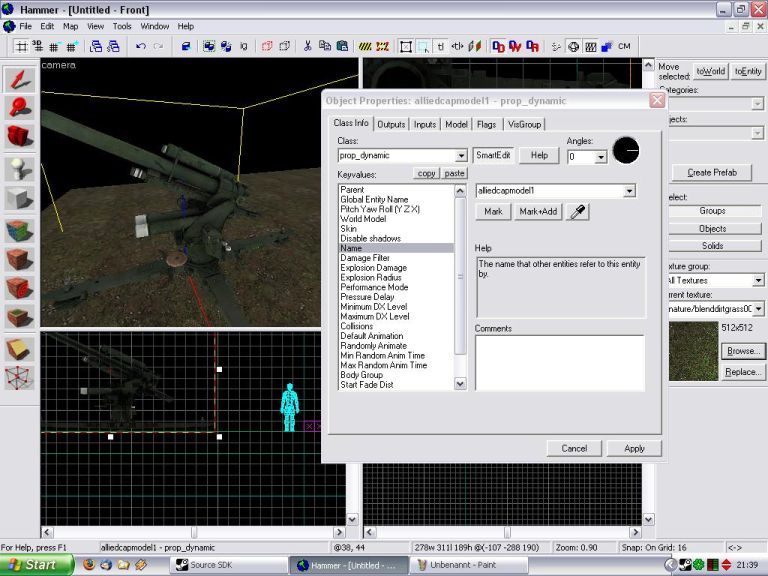768x576 pixels.
Task: Click the Load window state icon
Action: [x=96, y=47]
